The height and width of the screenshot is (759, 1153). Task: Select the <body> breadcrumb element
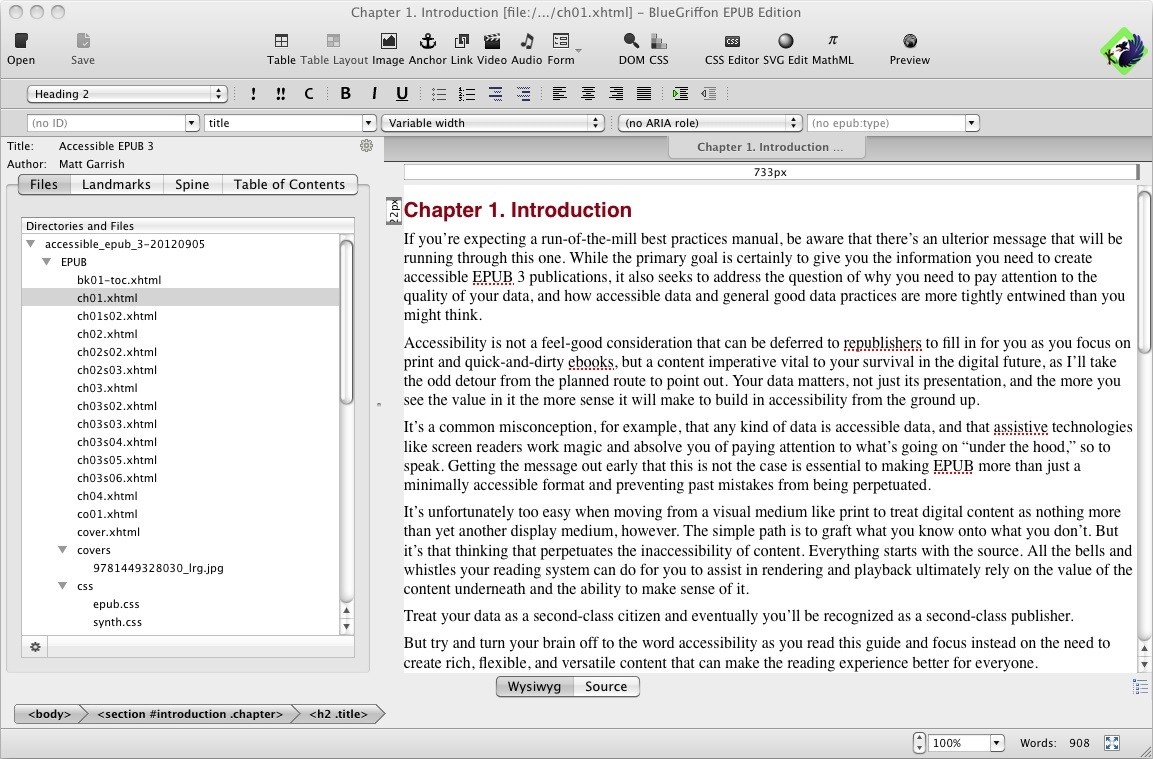pos(49,713)
